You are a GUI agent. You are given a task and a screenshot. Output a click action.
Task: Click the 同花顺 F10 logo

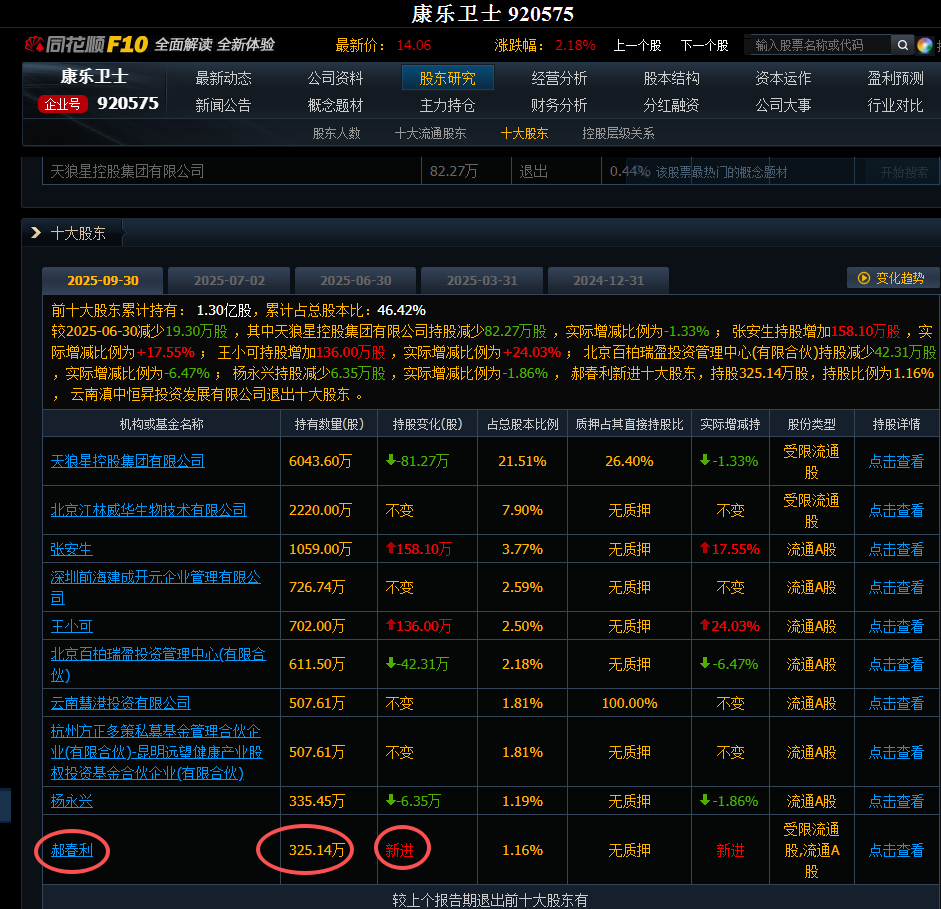pos(86,44)
